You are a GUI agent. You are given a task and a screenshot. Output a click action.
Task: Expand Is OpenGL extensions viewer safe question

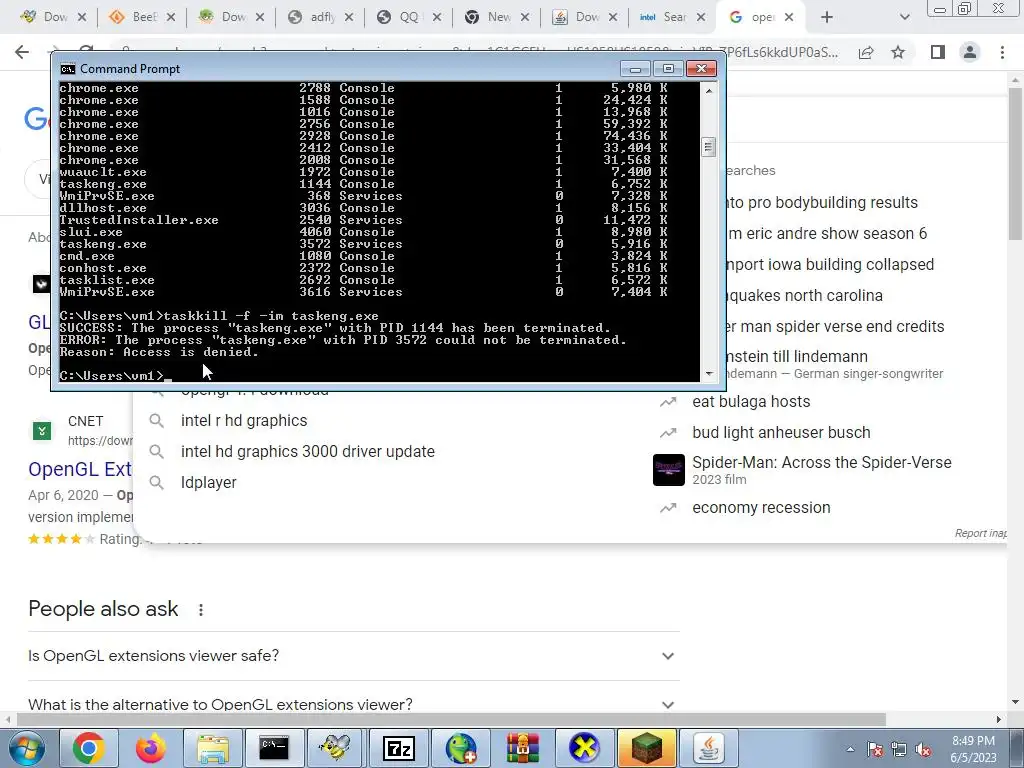353,656
